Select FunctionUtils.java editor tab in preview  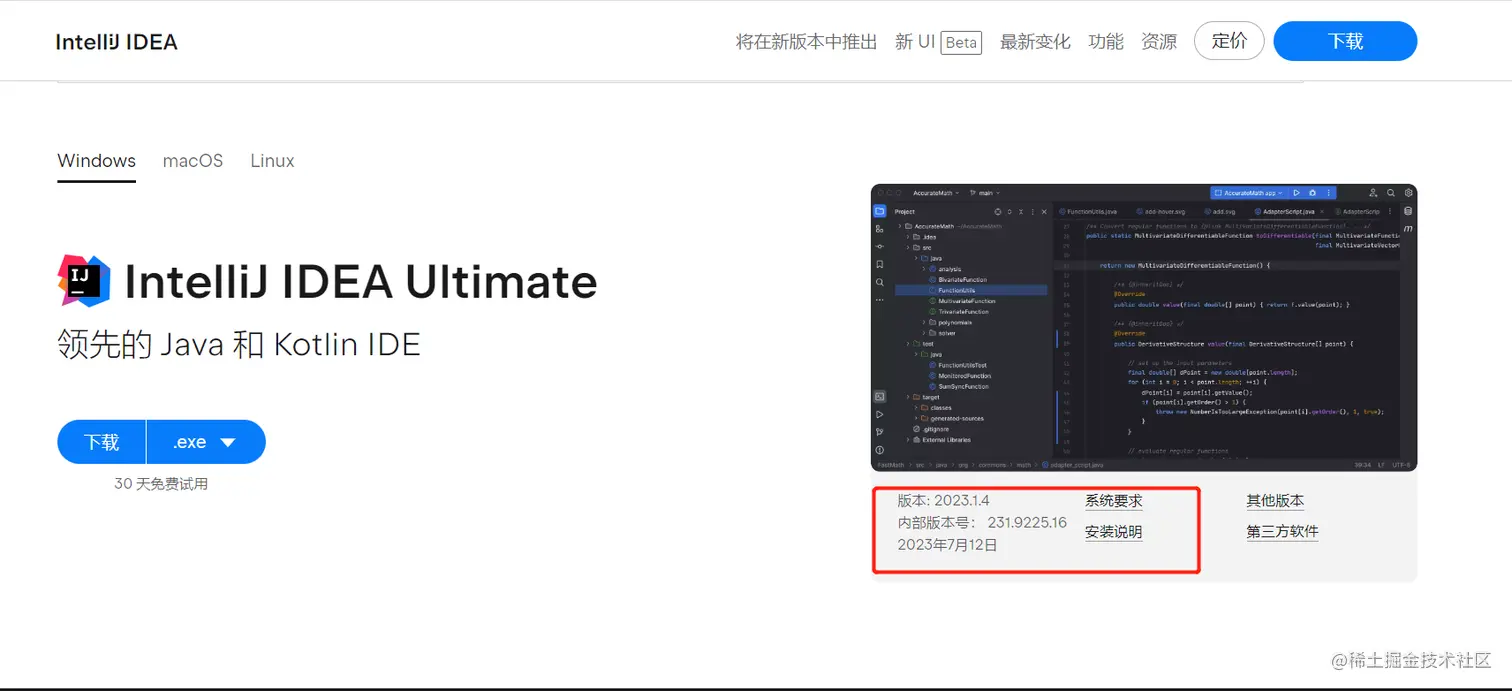[1087, 212]
